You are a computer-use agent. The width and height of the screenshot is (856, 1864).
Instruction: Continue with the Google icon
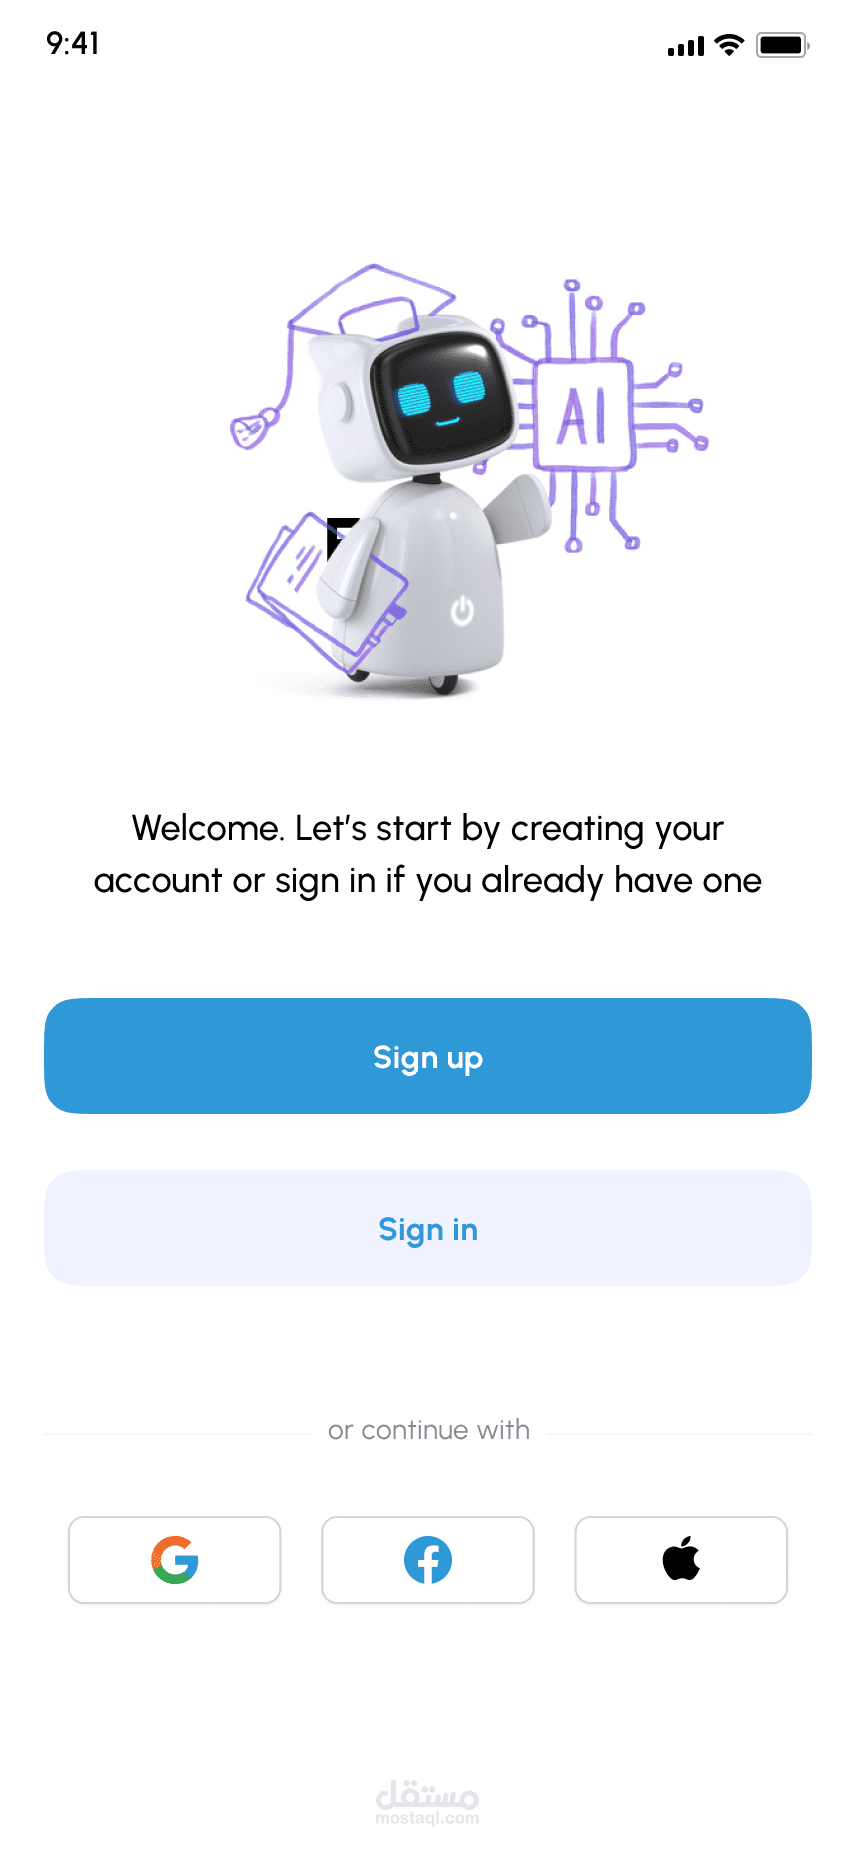pyautogui.click(x=175, y=1560)
